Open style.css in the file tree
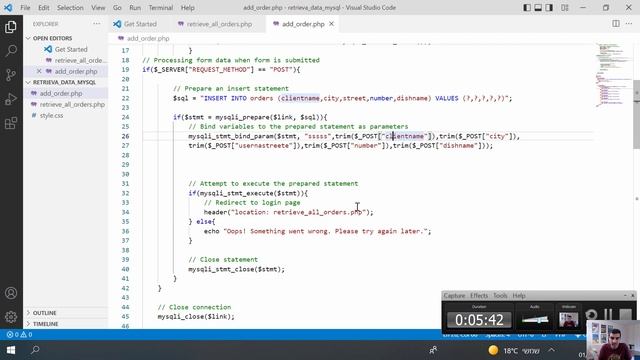 pyautogui.click(x=51, y=115)
